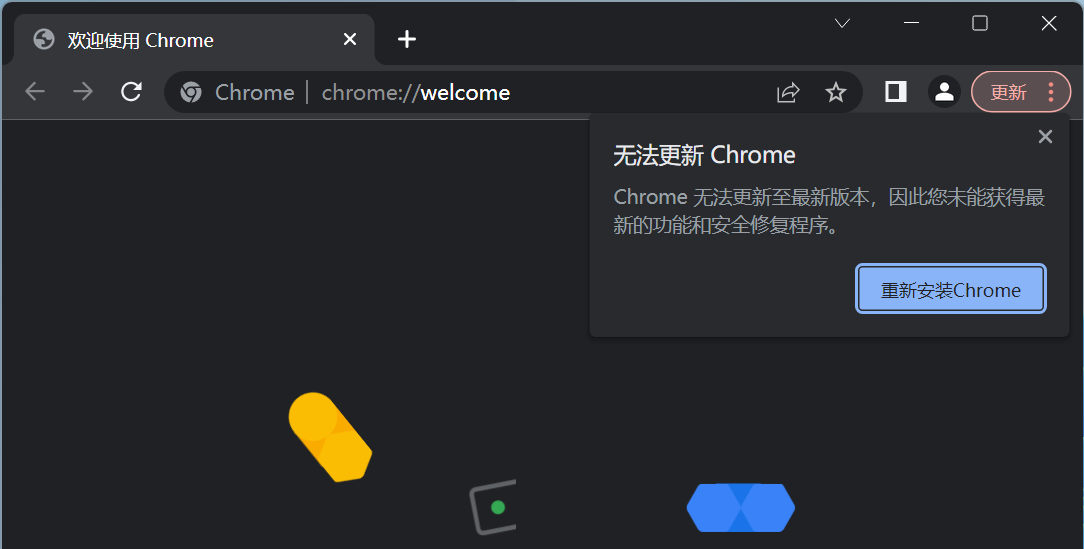
Task: Open a new tab with plus button
Action: [x=407, y=39]
